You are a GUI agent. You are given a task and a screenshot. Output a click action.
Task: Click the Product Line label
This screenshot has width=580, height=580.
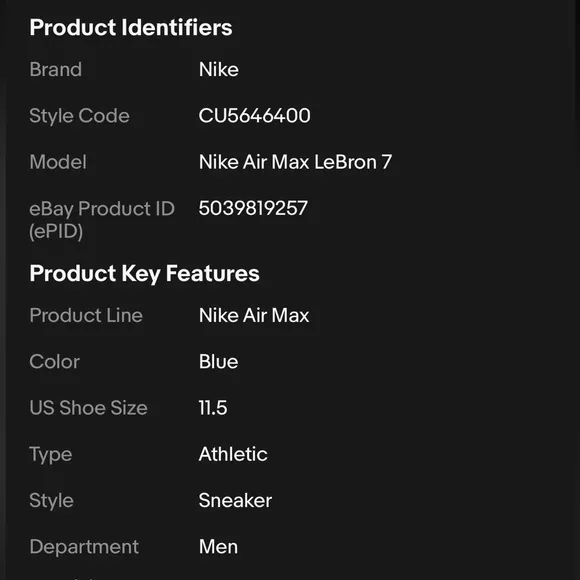(x=86, y=316)
